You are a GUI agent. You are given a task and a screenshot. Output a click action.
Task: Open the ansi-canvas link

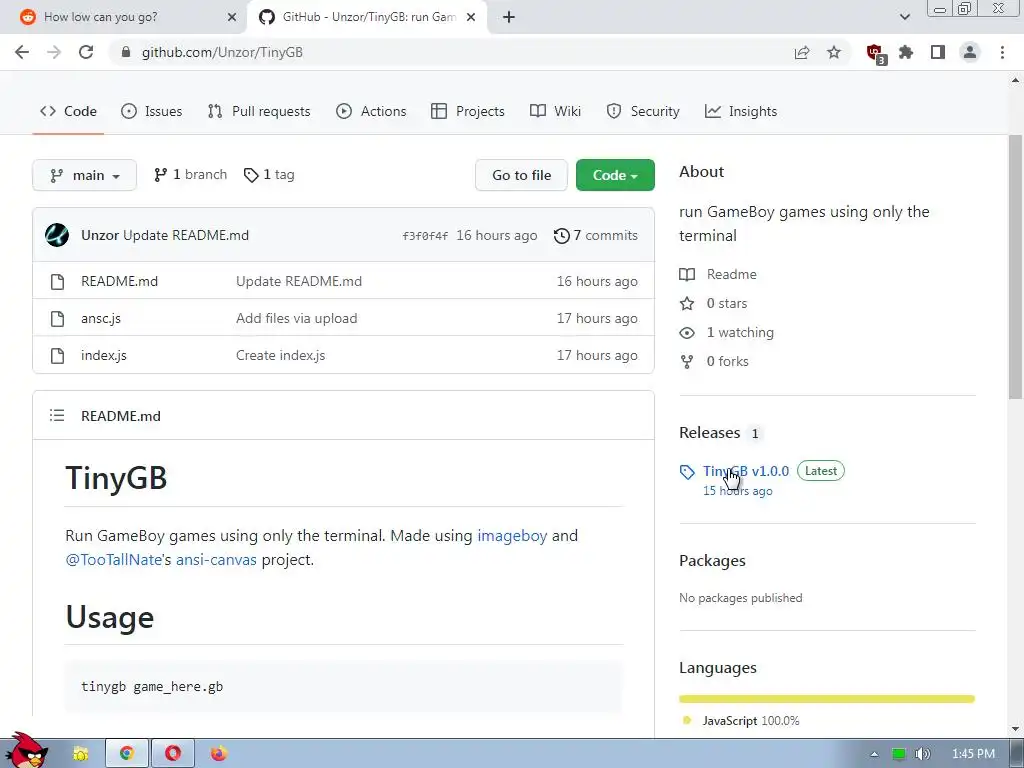(216, 560)
